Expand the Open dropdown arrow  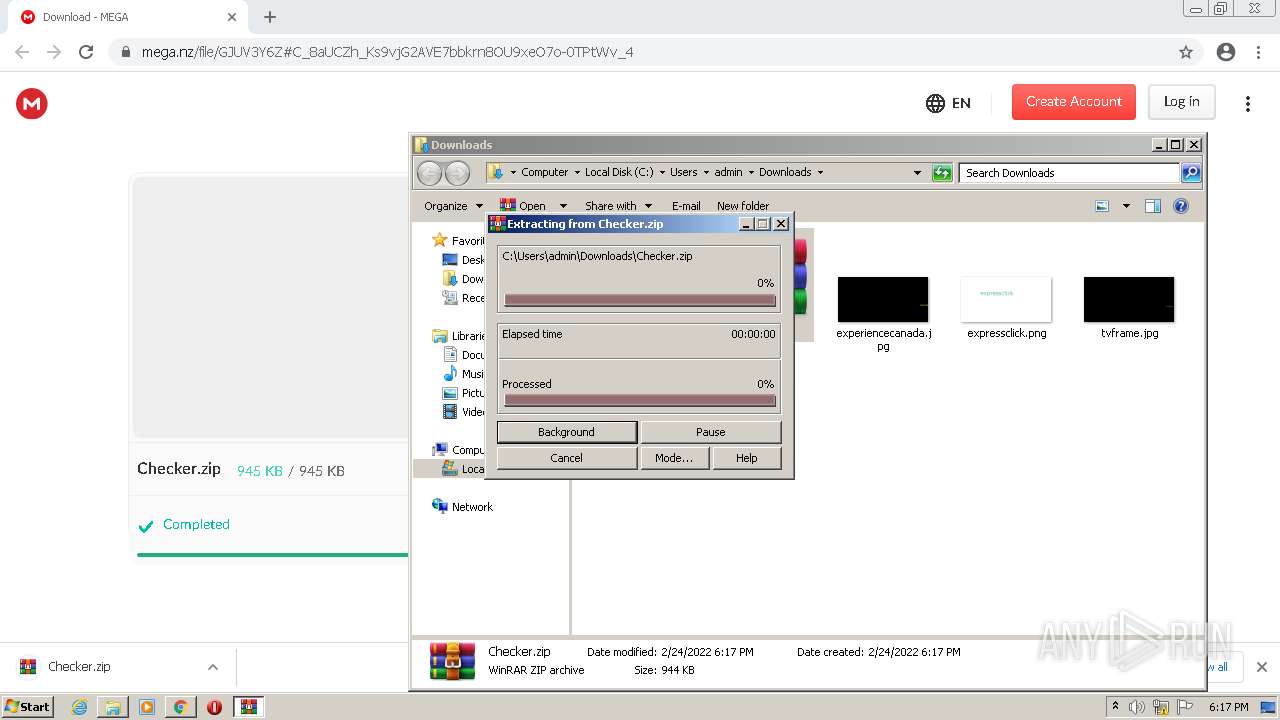(x=563, y=206)
